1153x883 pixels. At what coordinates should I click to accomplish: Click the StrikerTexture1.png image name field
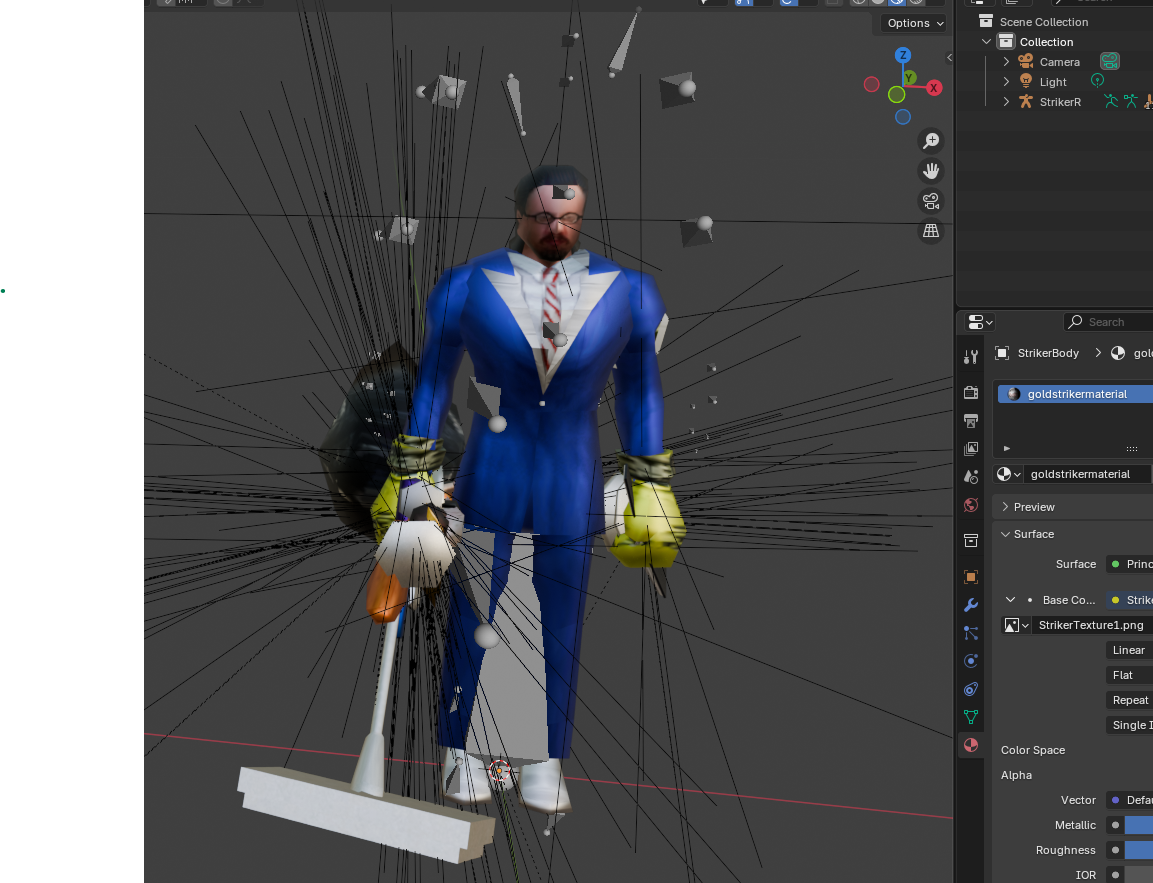[1092, 625]
